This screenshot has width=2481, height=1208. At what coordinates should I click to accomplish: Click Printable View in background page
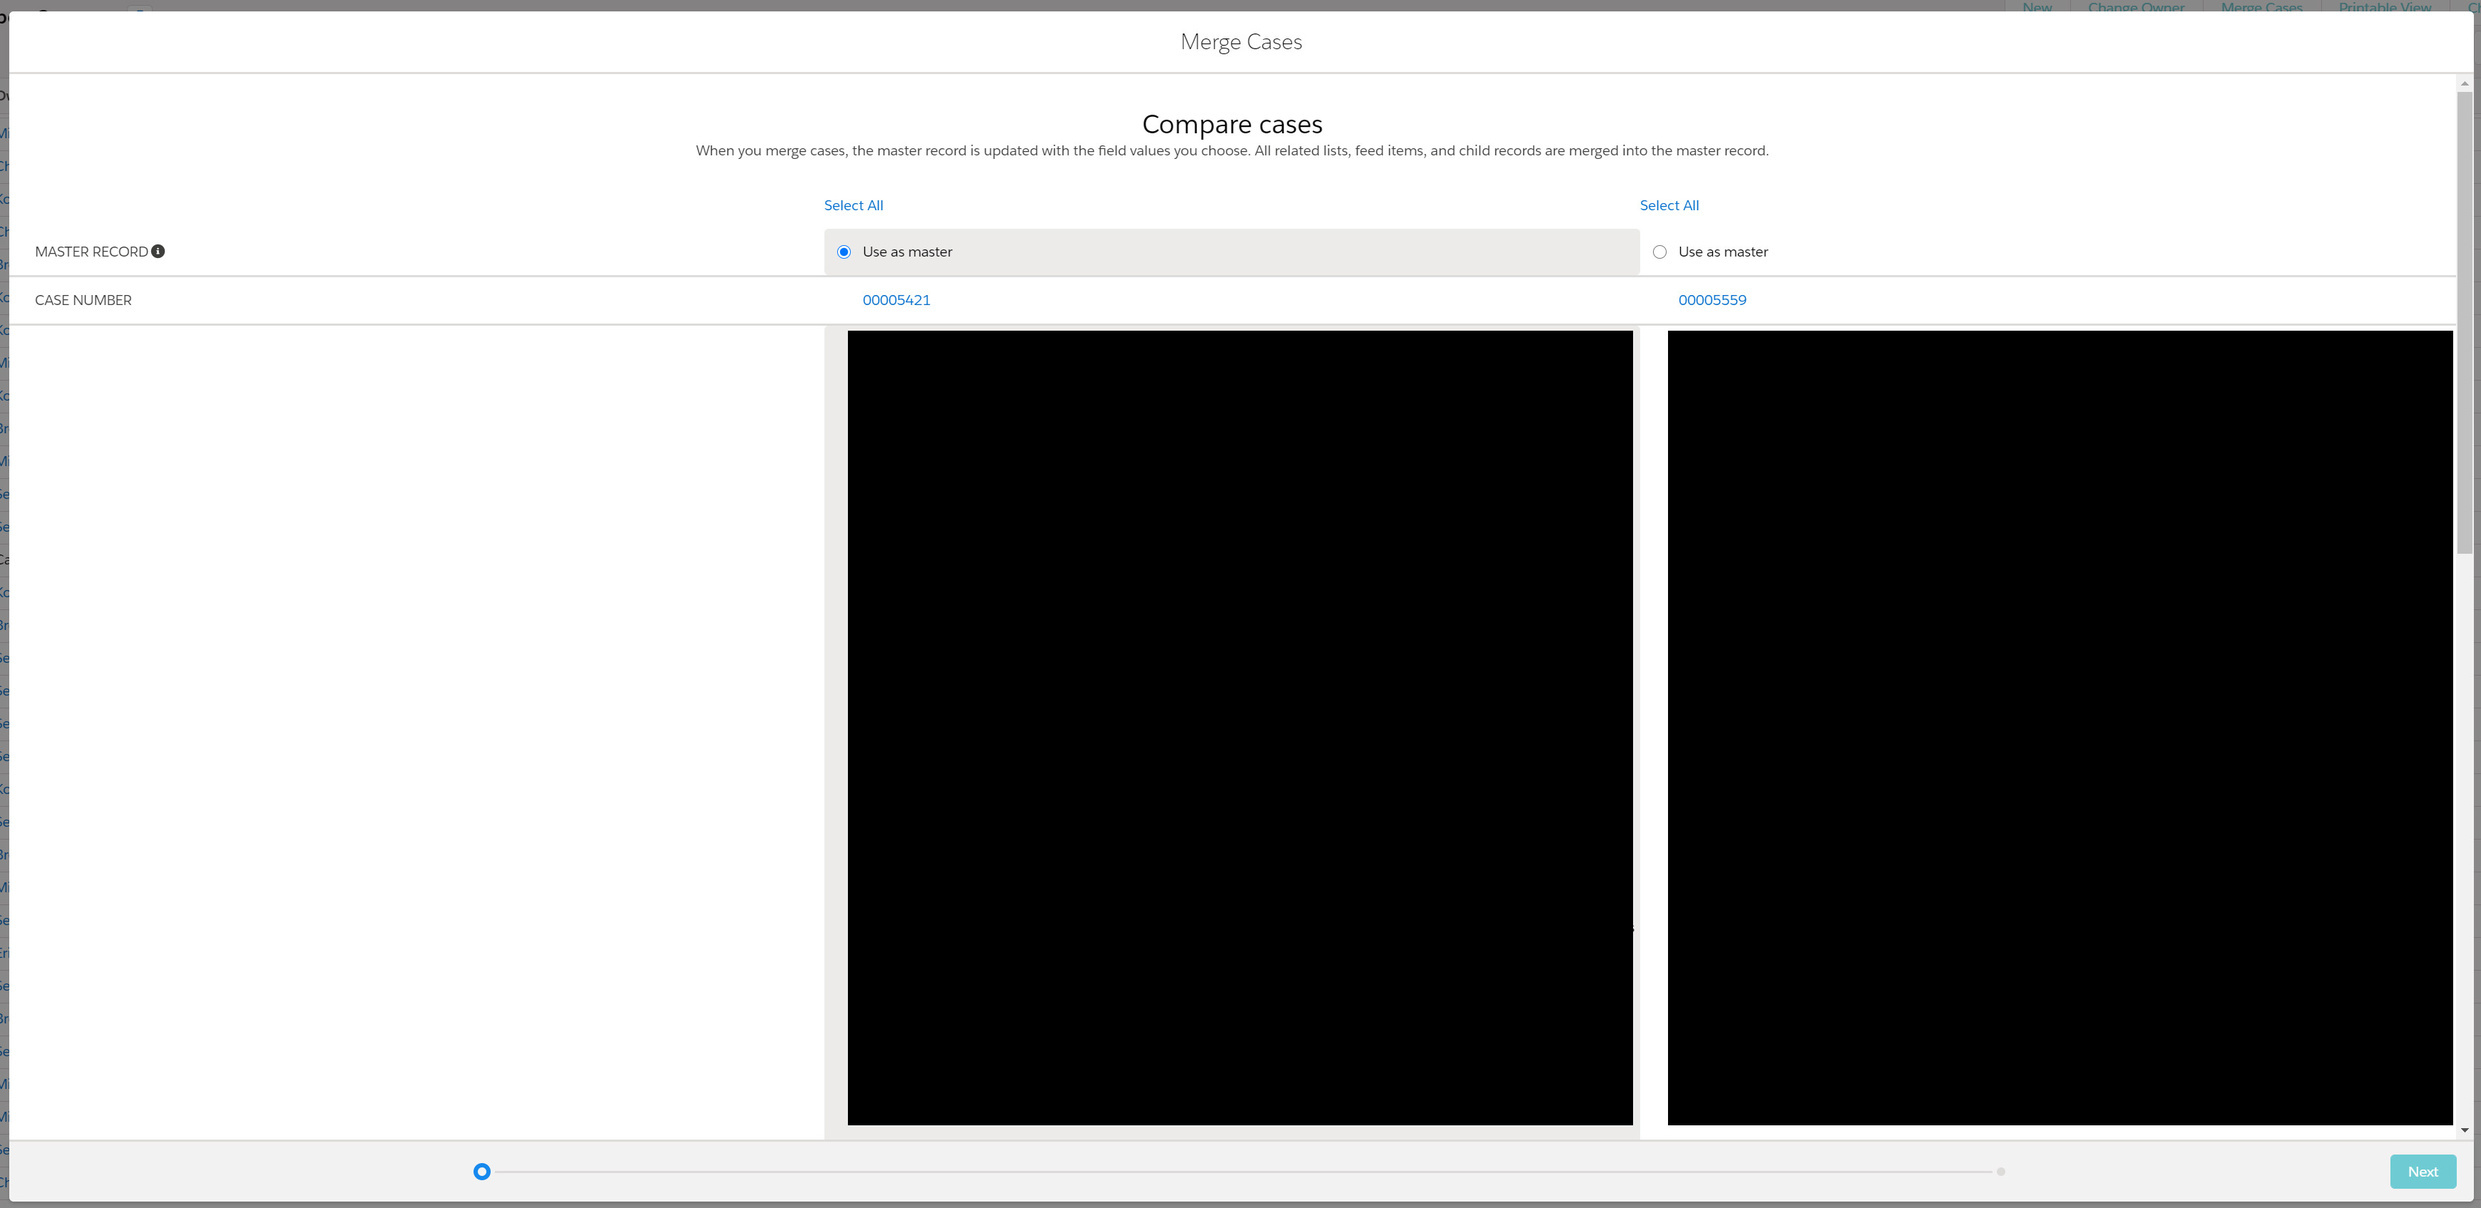(x=2384, y=7)
